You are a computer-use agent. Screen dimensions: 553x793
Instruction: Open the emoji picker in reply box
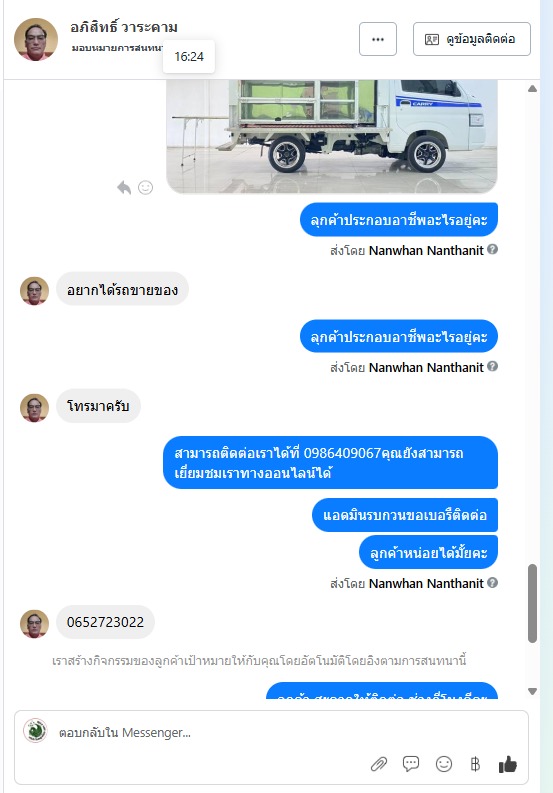[444, 764]
